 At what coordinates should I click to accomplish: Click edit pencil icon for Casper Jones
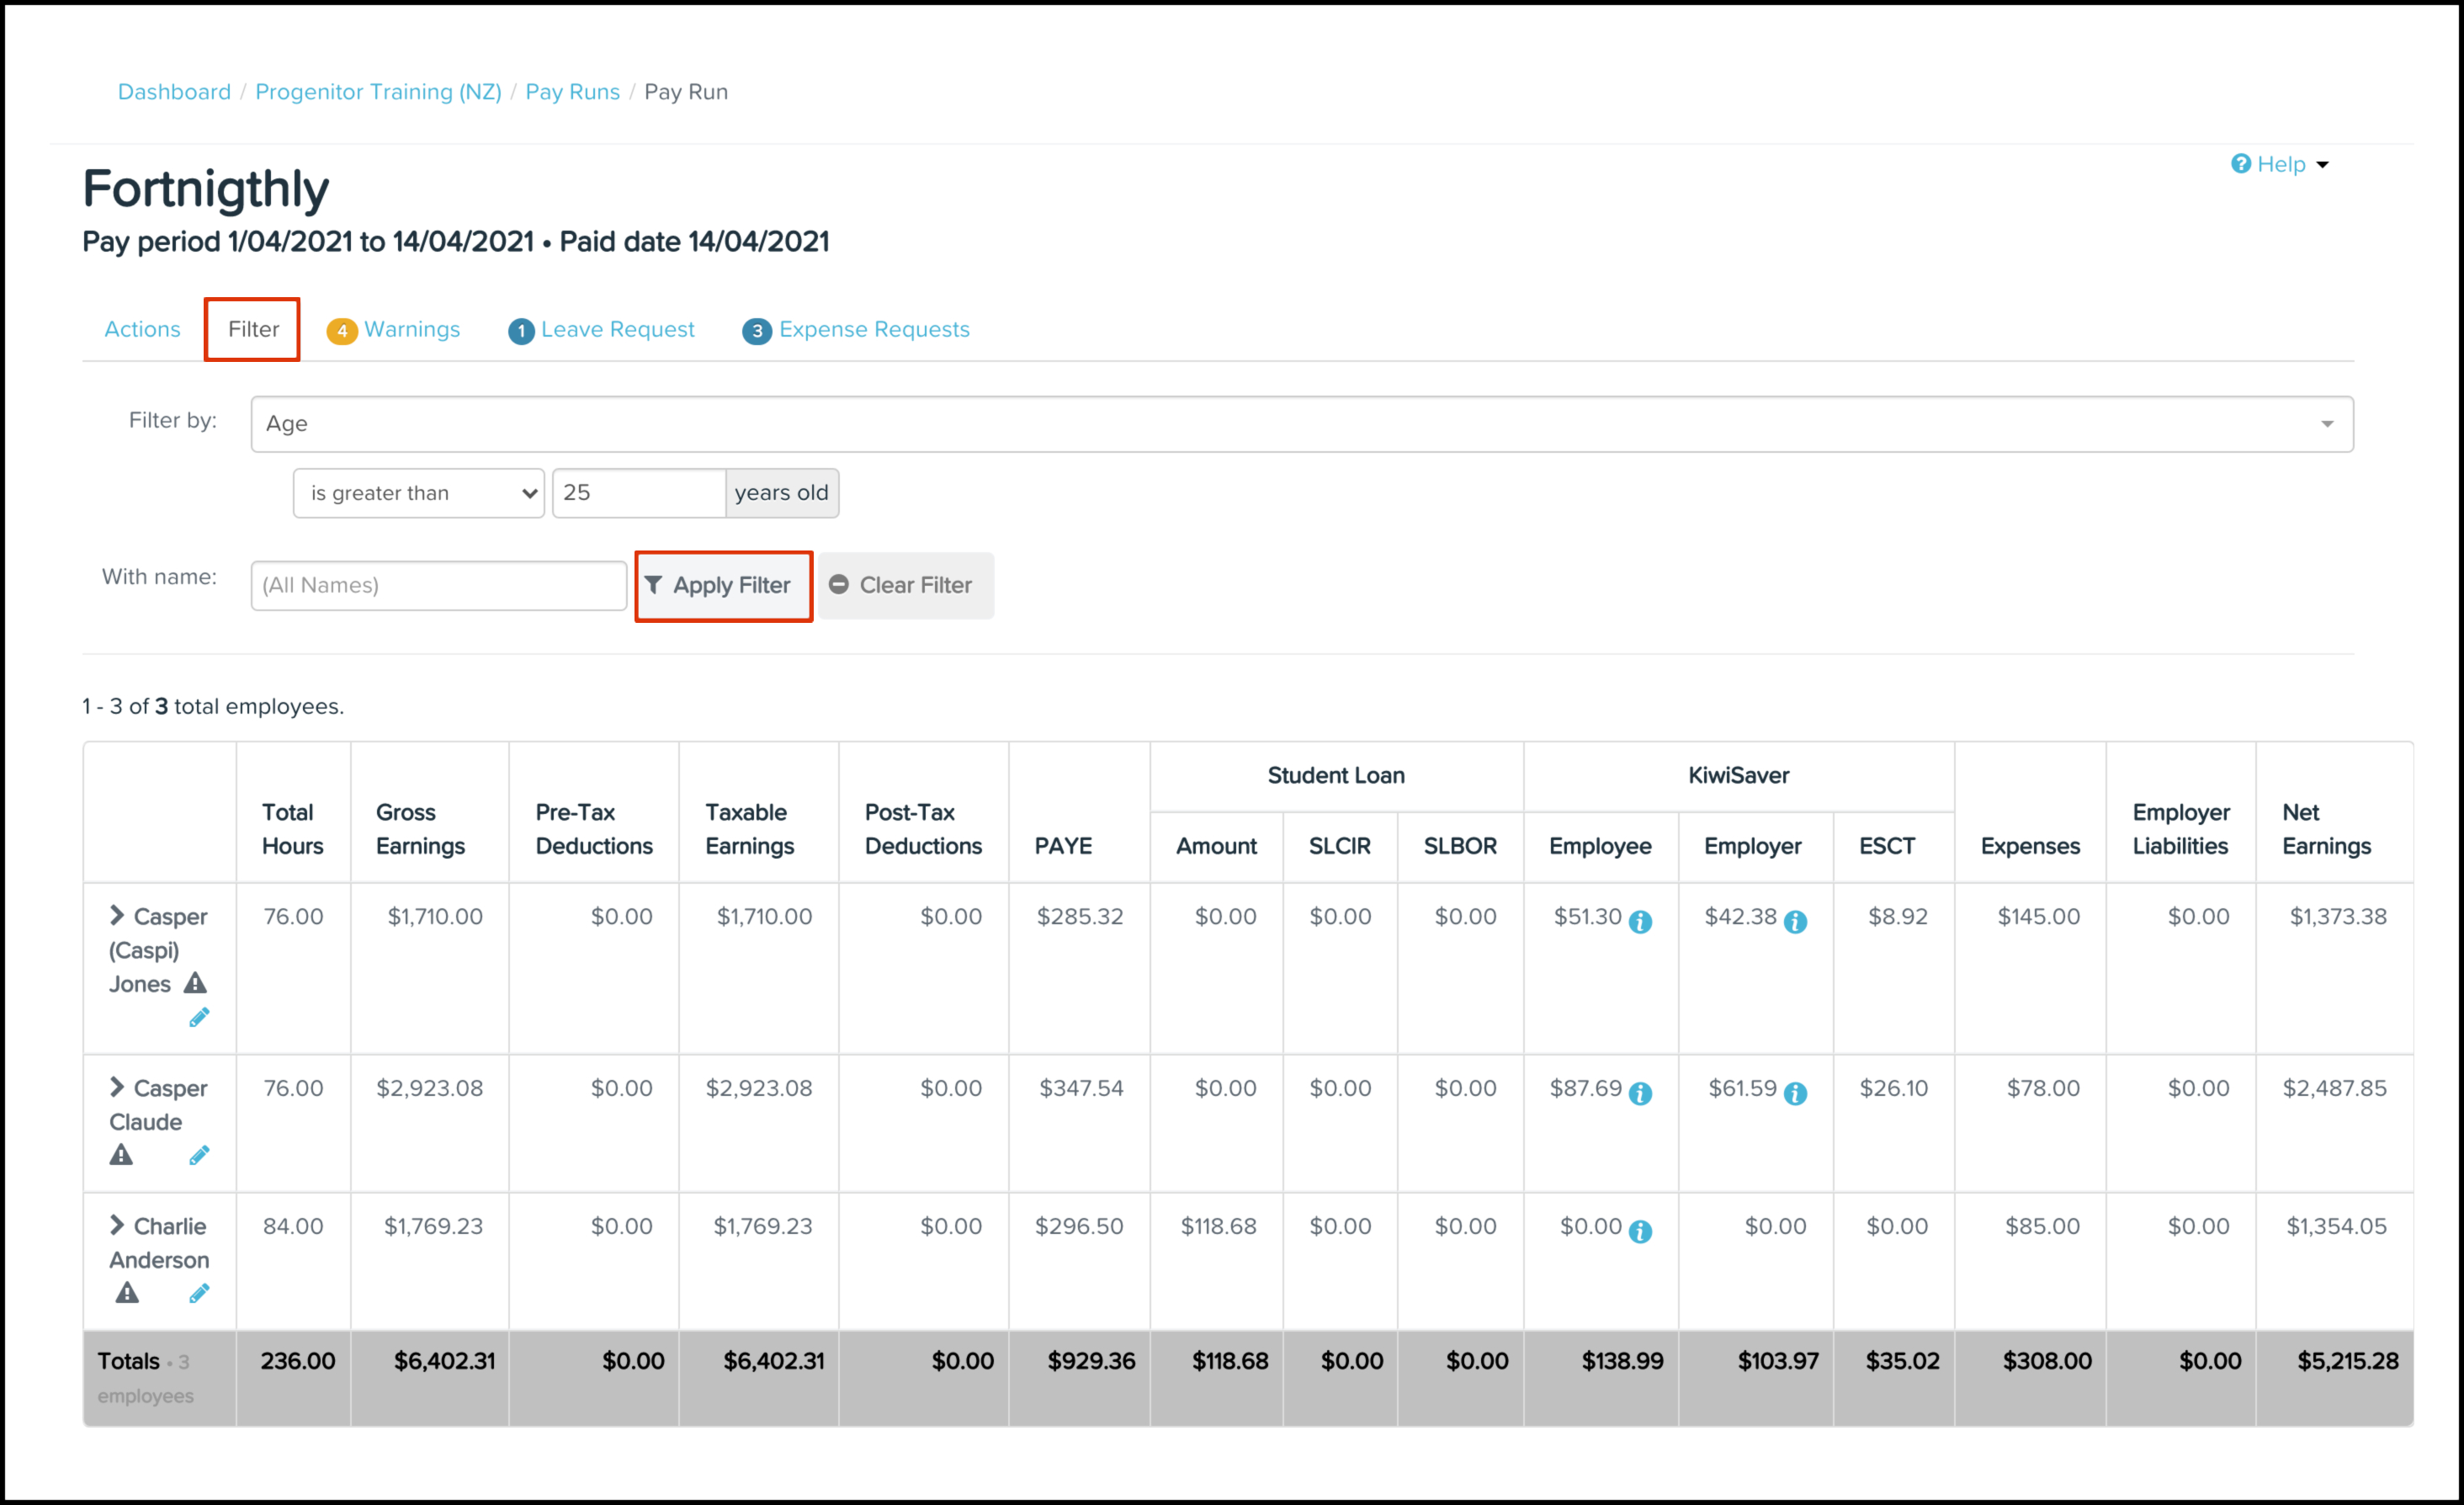(199, 1018)
